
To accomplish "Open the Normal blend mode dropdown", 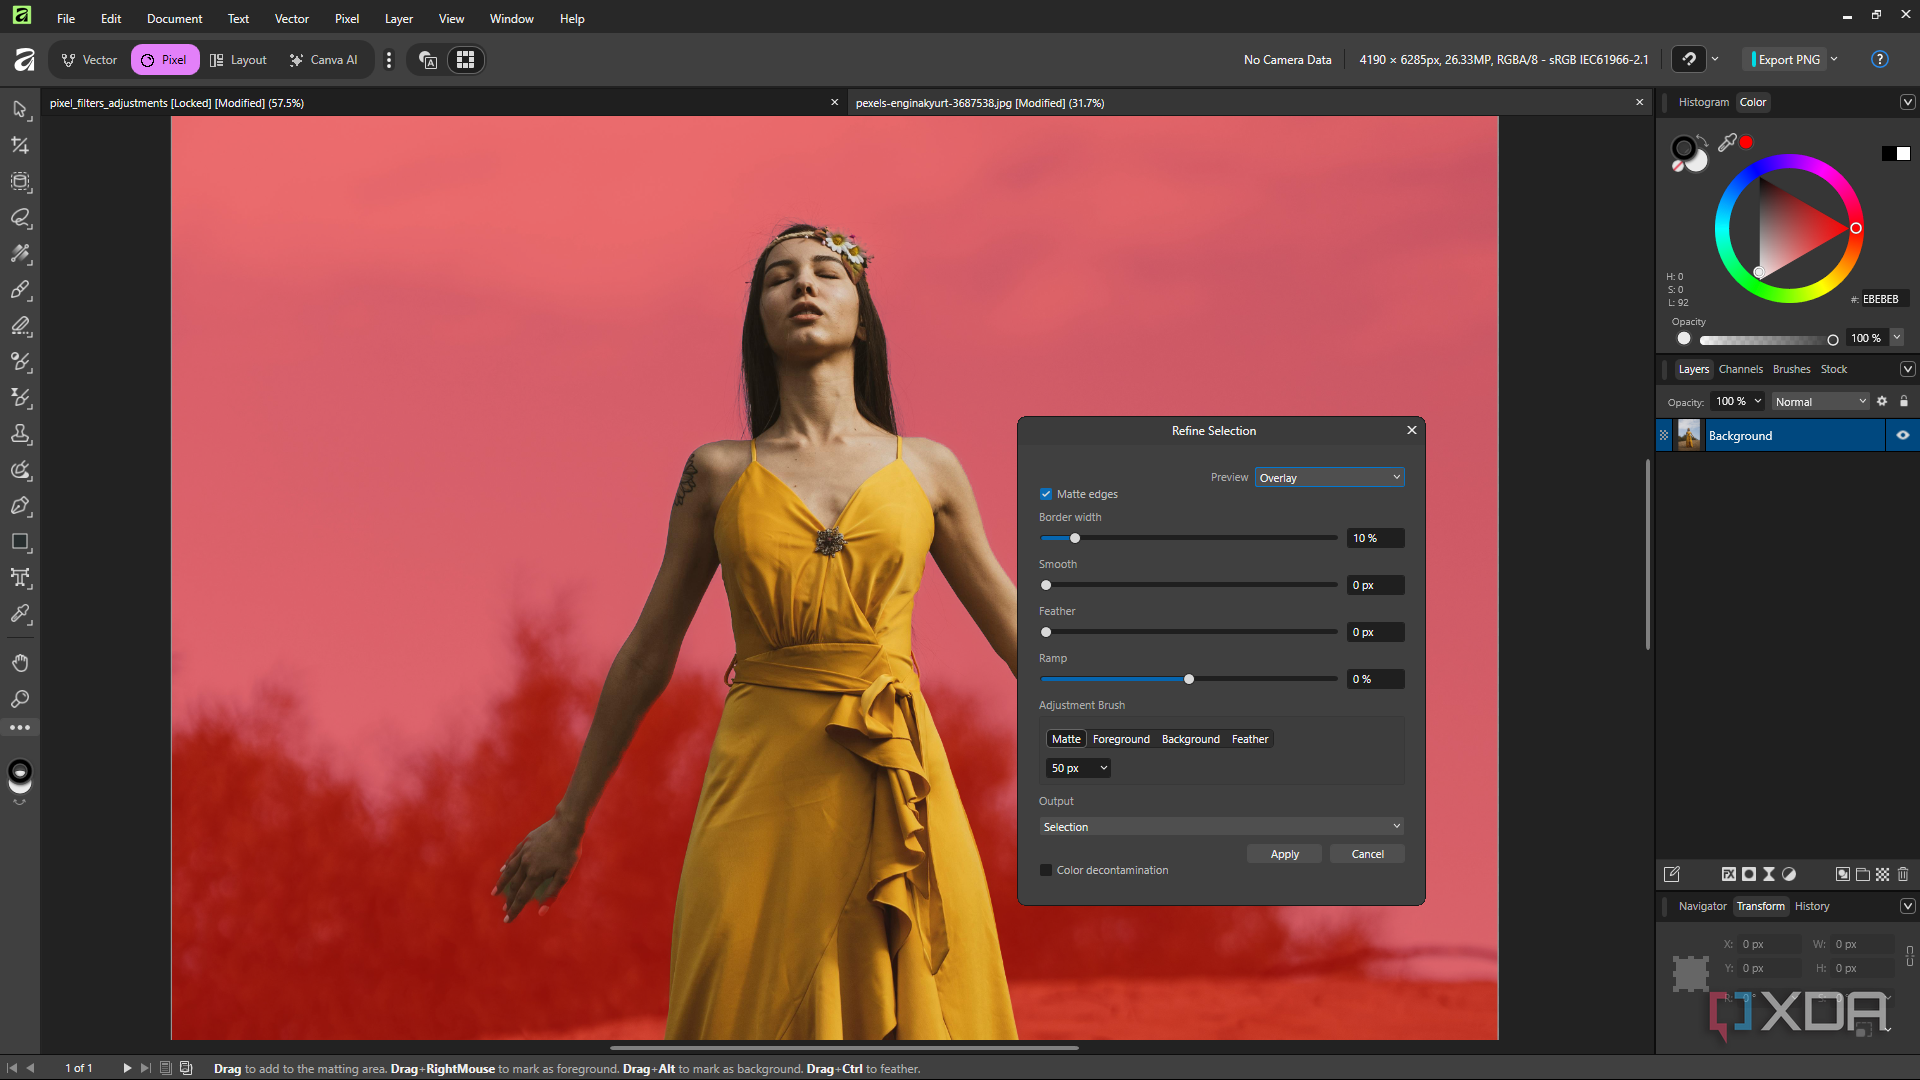I will point(1820,402).
